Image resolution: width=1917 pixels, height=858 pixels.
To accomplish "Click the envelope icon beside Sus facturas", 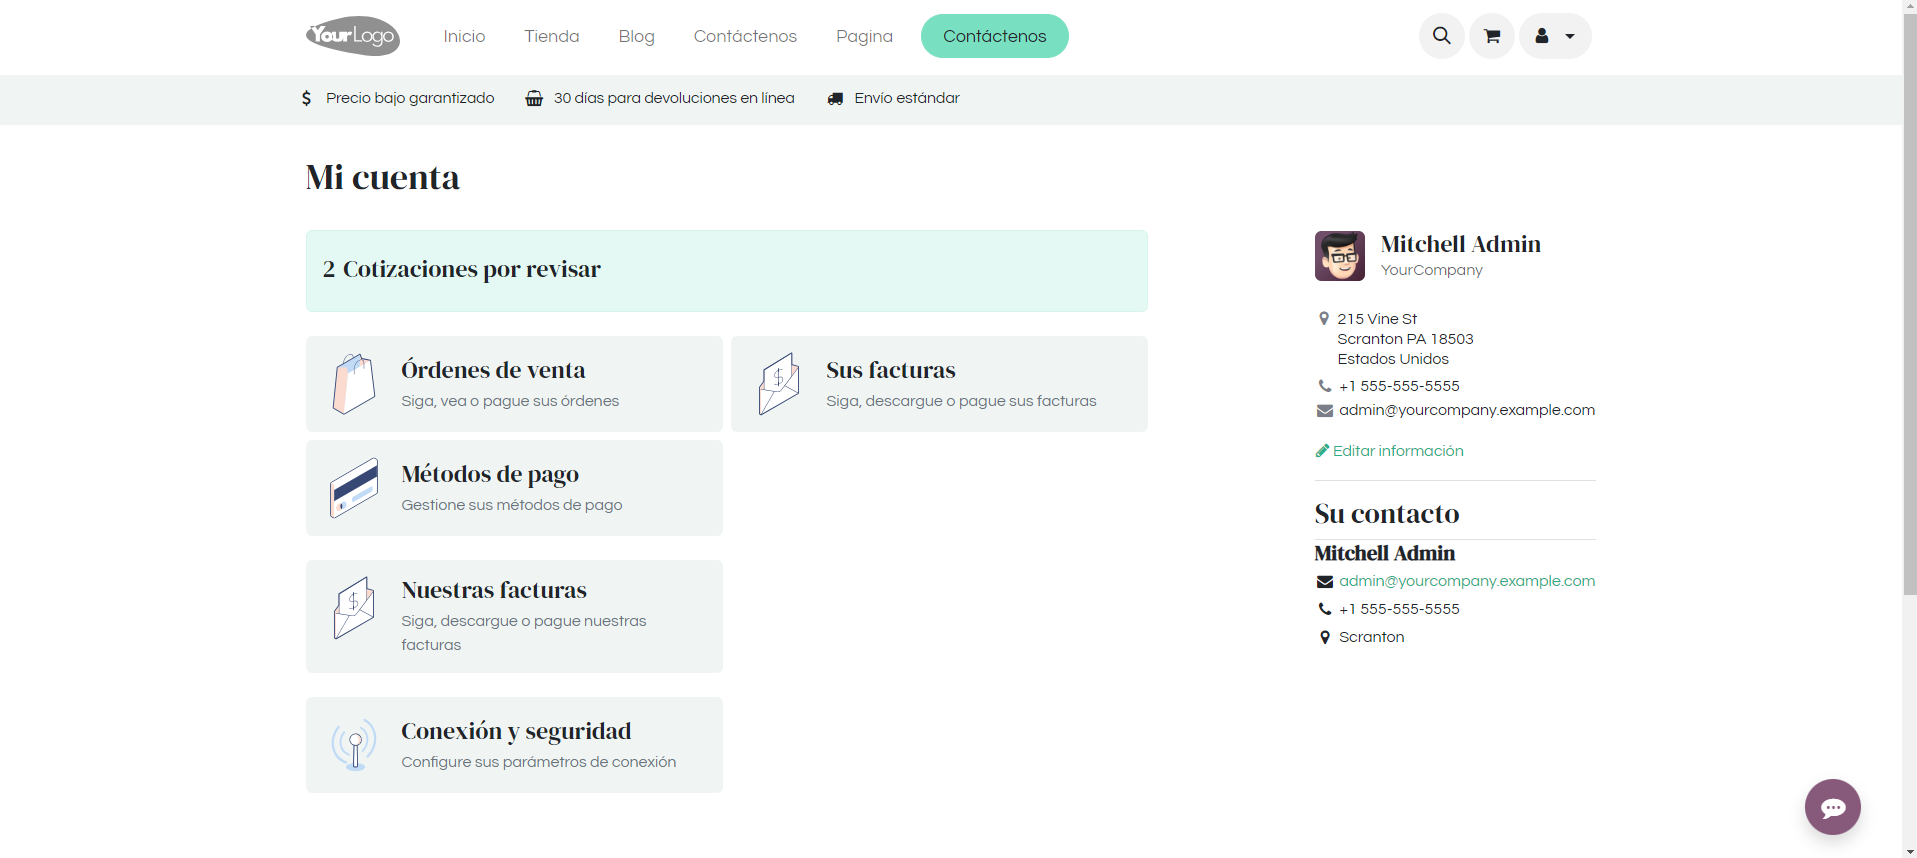I will [x=778, y=384].
